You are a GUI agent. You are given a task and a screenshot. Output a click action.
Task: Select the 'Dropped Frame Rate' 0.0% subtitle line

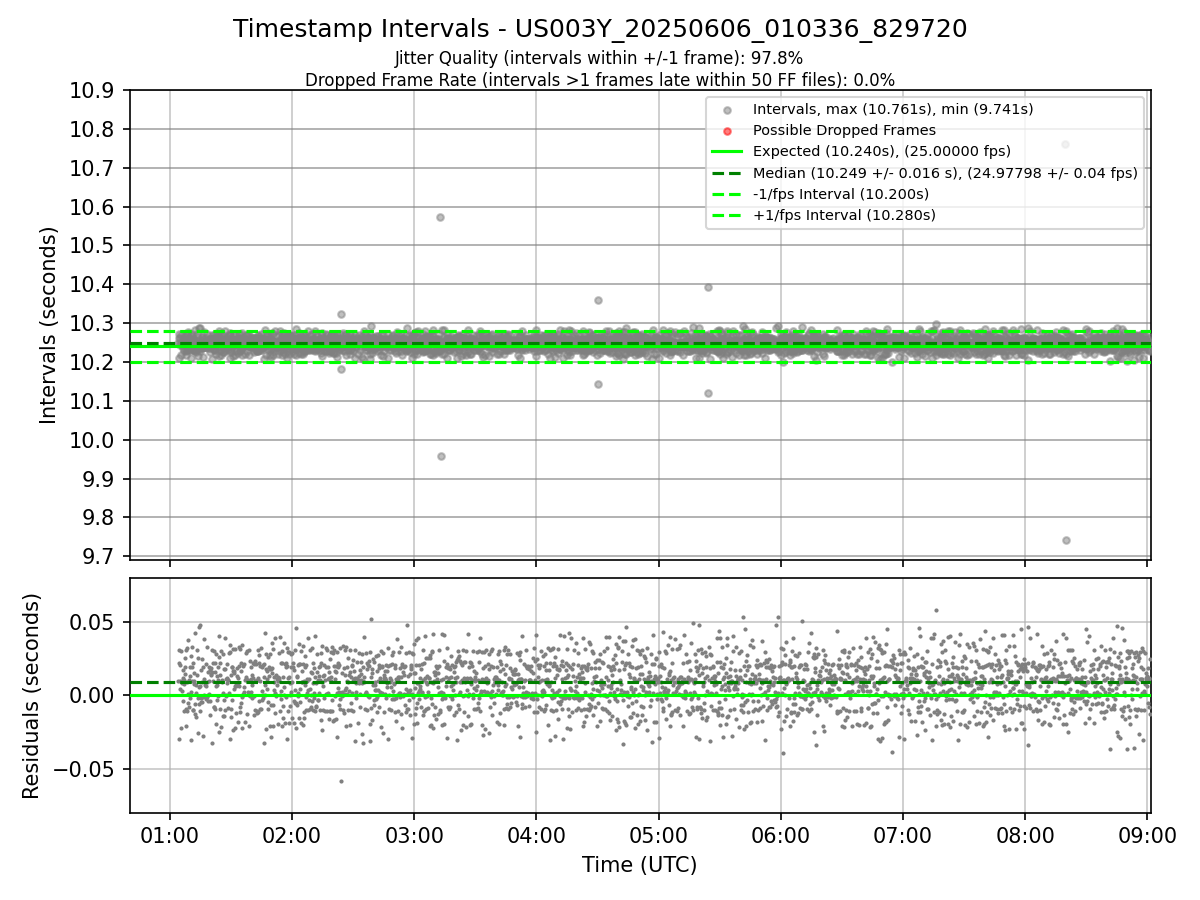click(599, 79)
